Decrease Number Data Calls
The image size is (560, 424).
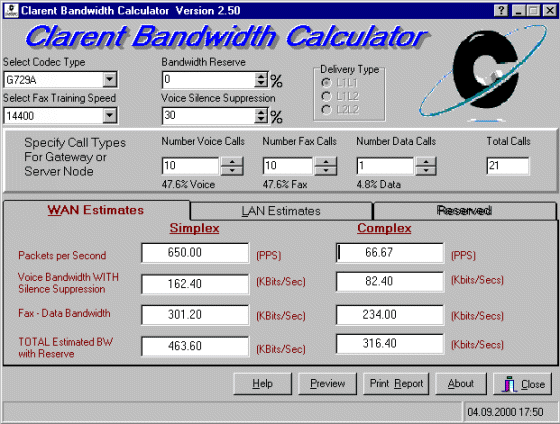(x=425, y=170)
